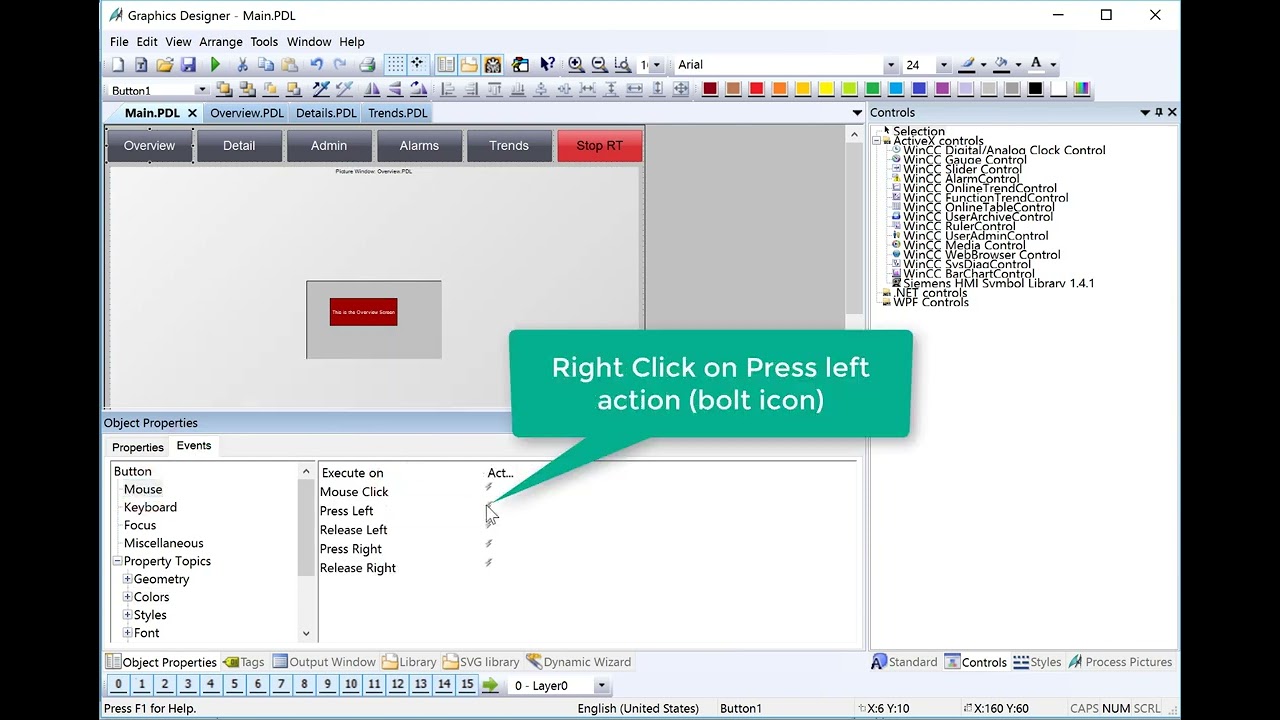Undo the last action
Viewport: 1280px width, 720px height.
point(317,65)
